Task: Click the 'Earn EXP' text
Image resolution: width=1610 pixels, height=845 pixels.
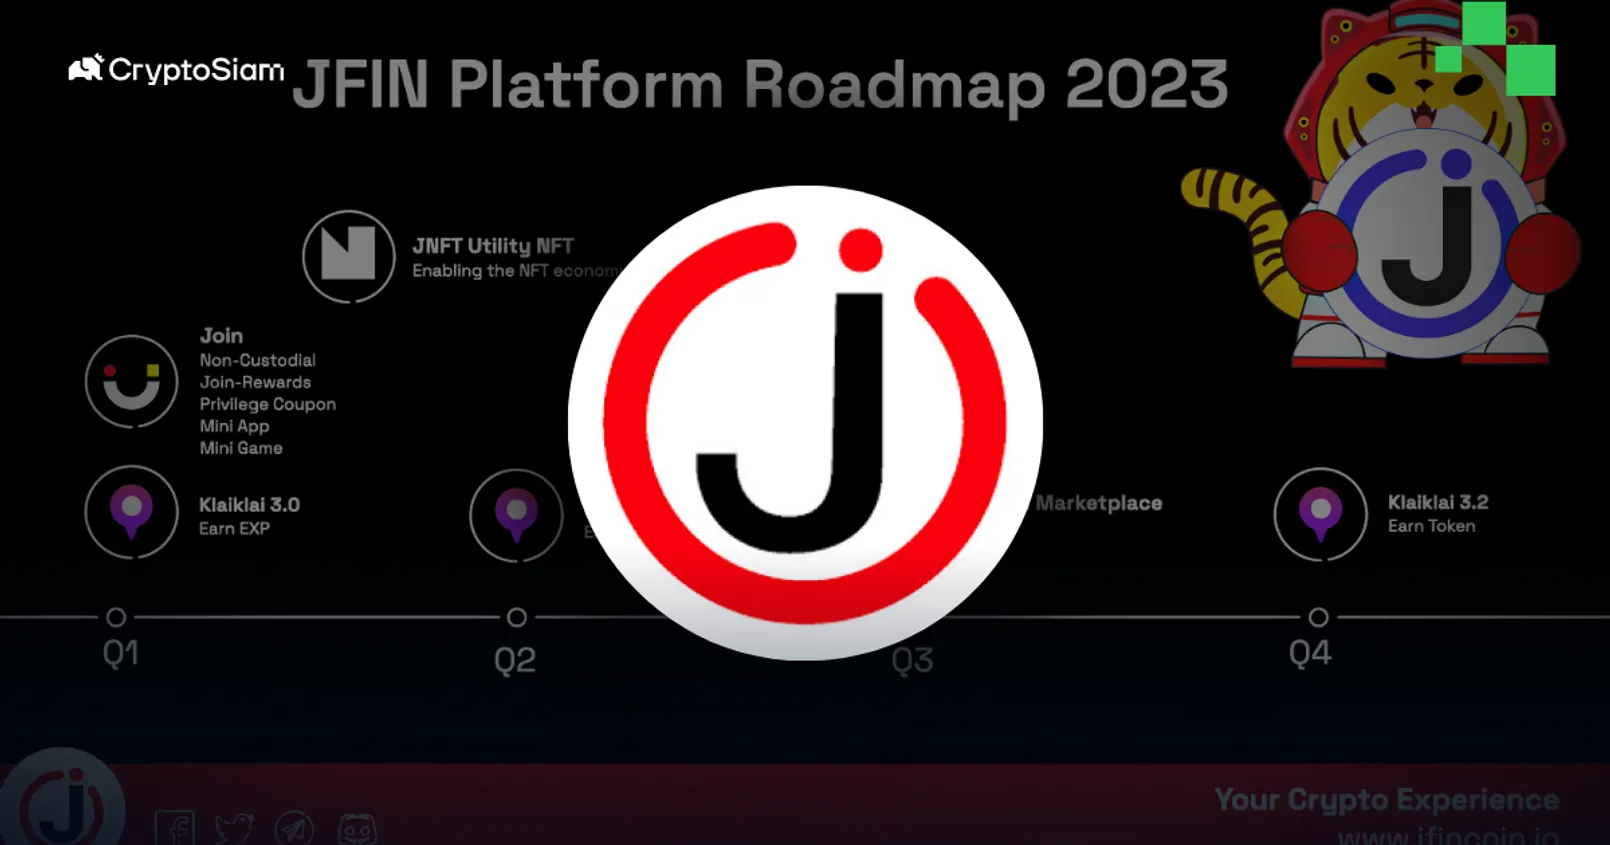Action: coord(234,528)
